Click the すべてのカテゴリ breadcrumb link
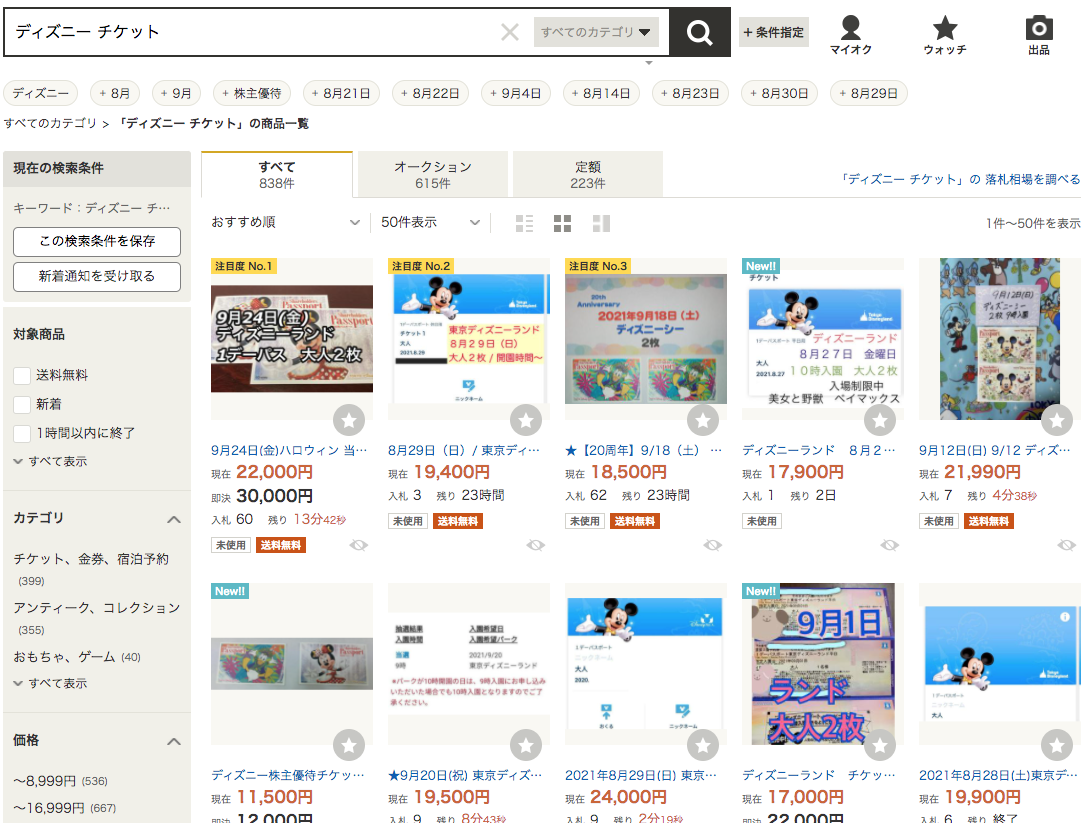 click(51, 123)
